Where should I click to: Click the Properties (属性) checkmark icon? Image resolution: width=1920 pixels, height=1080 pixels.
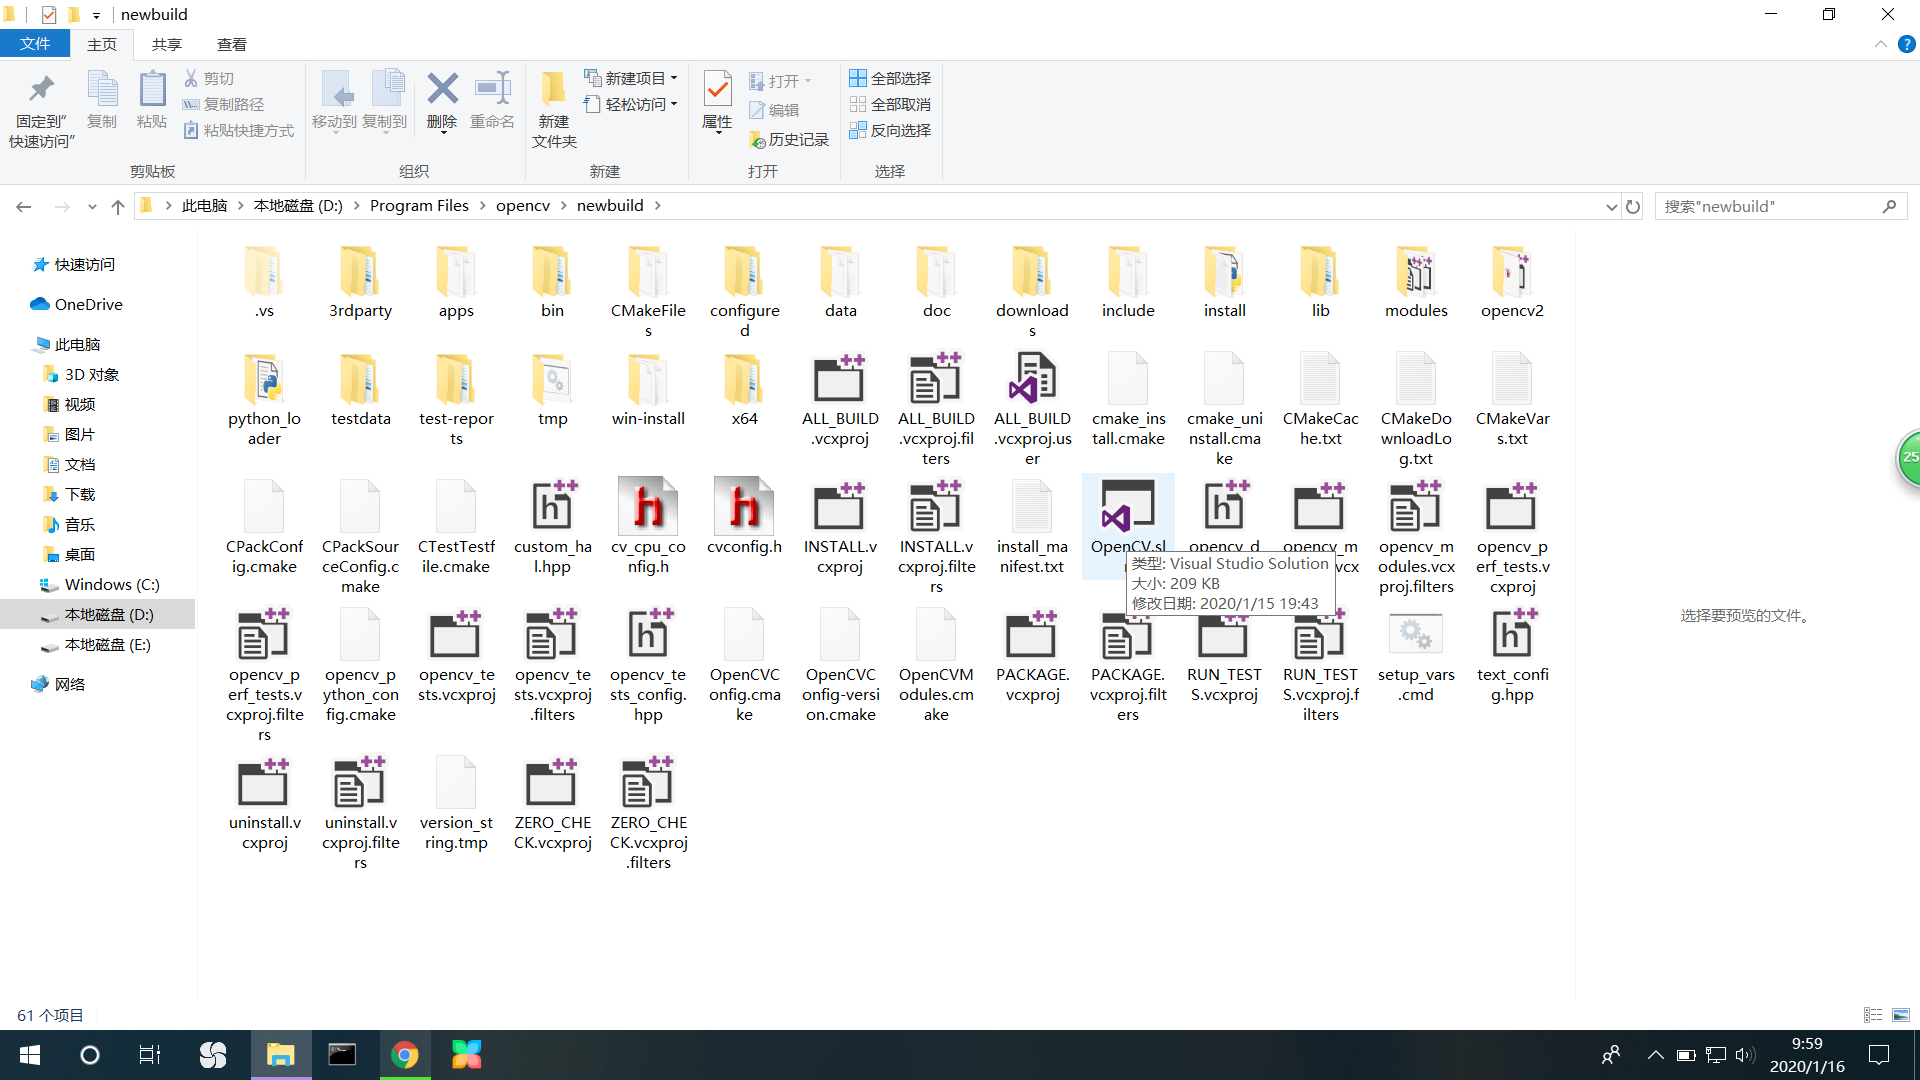point(717,90)
